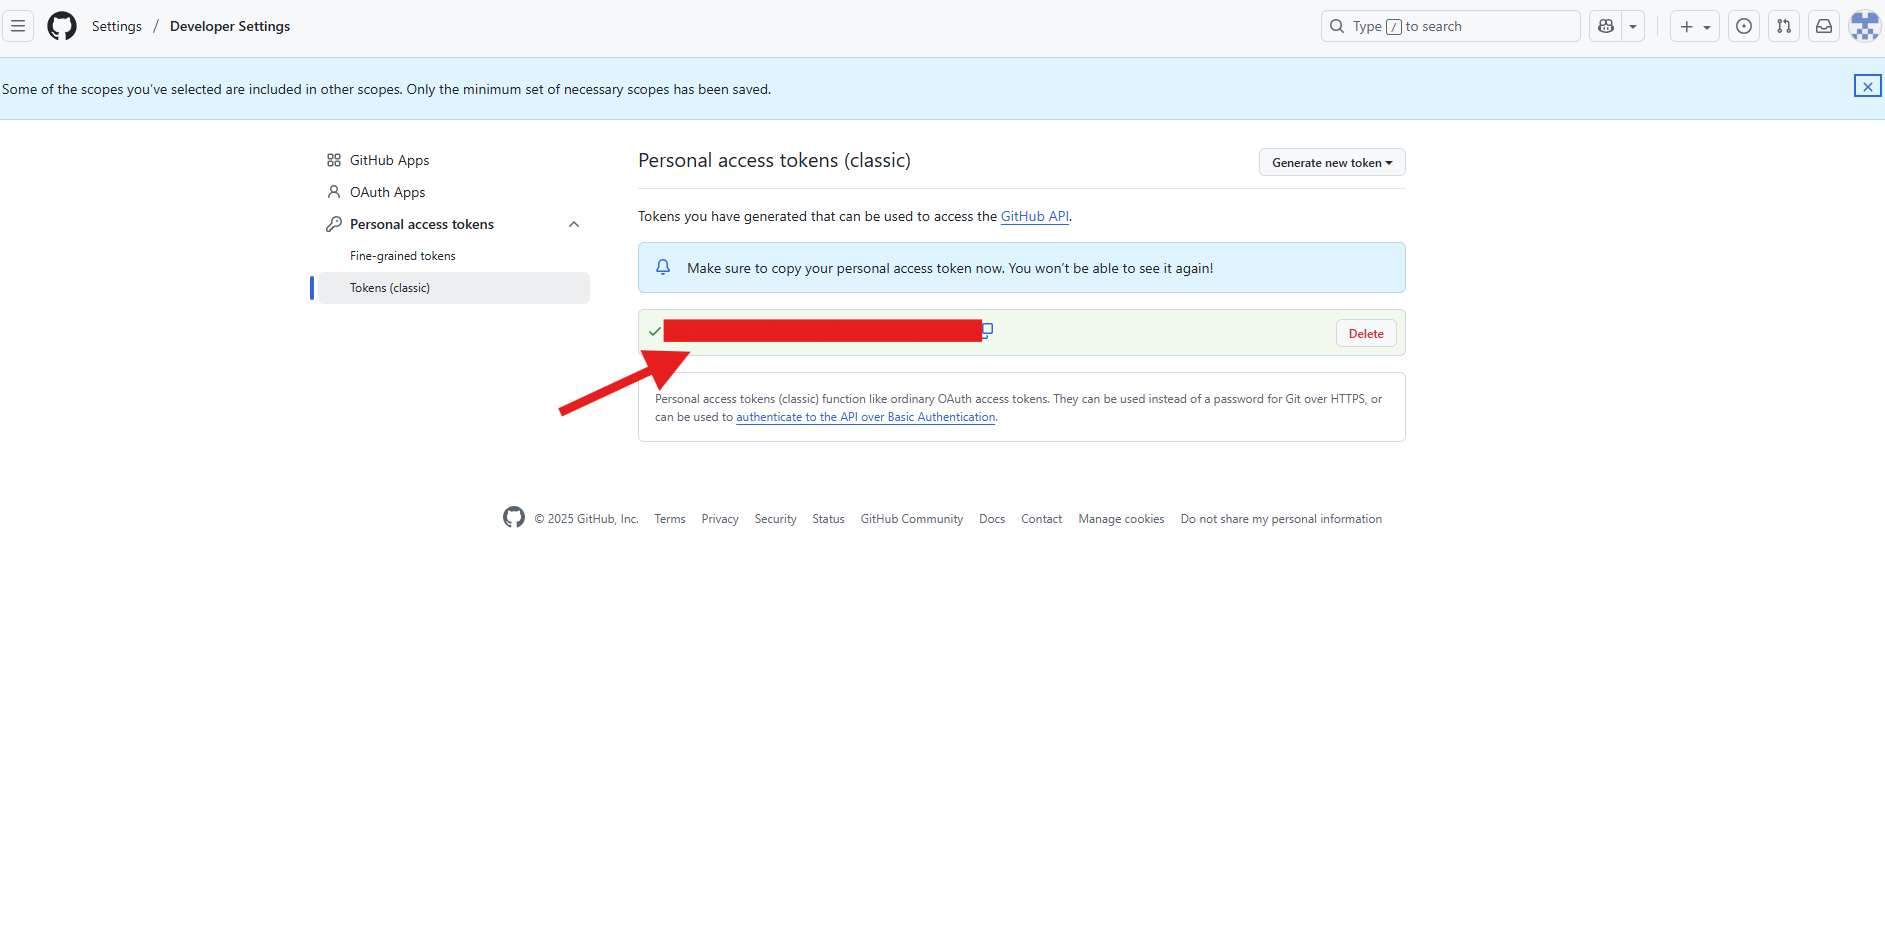Delete the newly generated token
The image size is (1885, 931).
tap(1365, 334)
